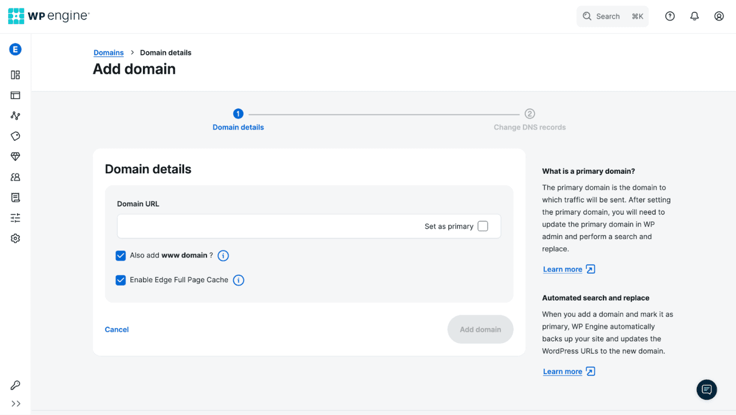
Task: Expand sidebar with double chevron
Action: pos(15,404)
